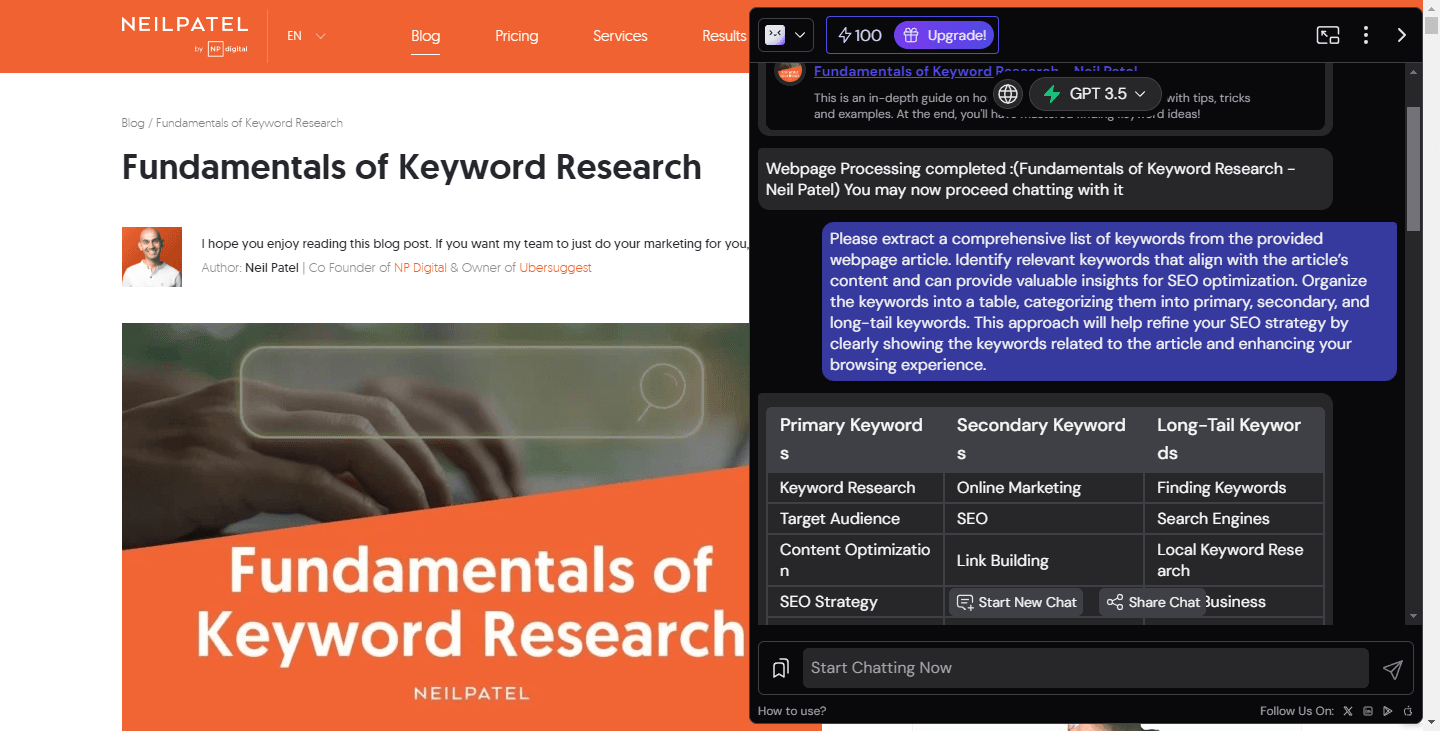Open the Play Store follow icon
This screenshot has height=731, width=1440.
1387,711
